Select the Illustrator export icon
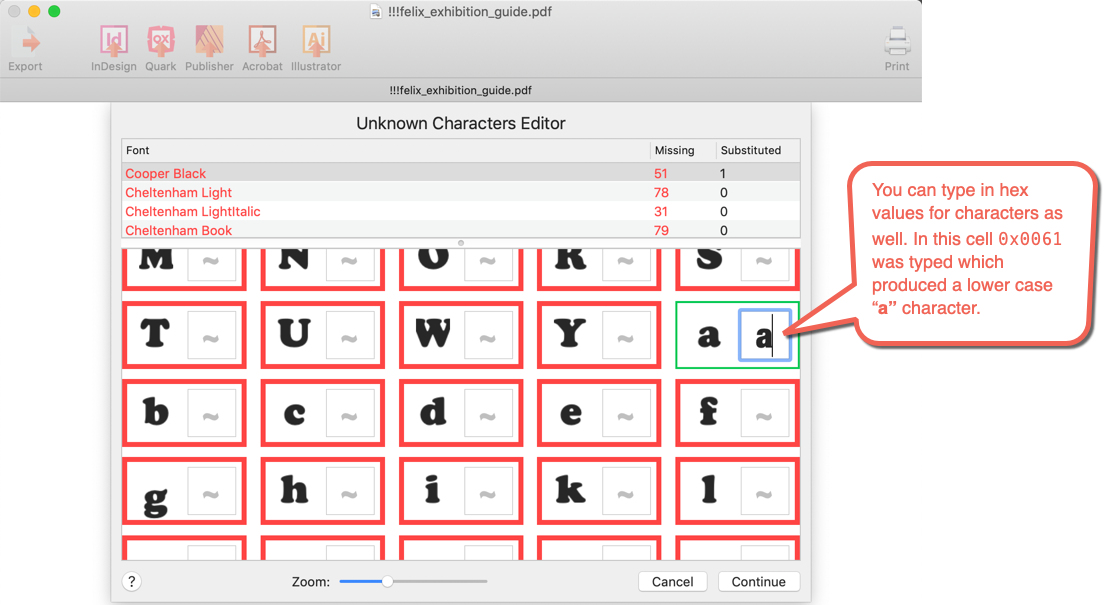This screenshot has width=1104, height=605. 316,40
